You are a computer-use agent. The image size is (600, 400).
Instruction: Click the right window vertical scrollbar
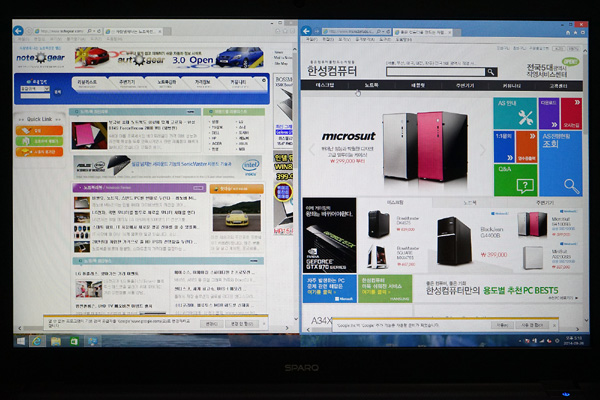coord(585,184)
